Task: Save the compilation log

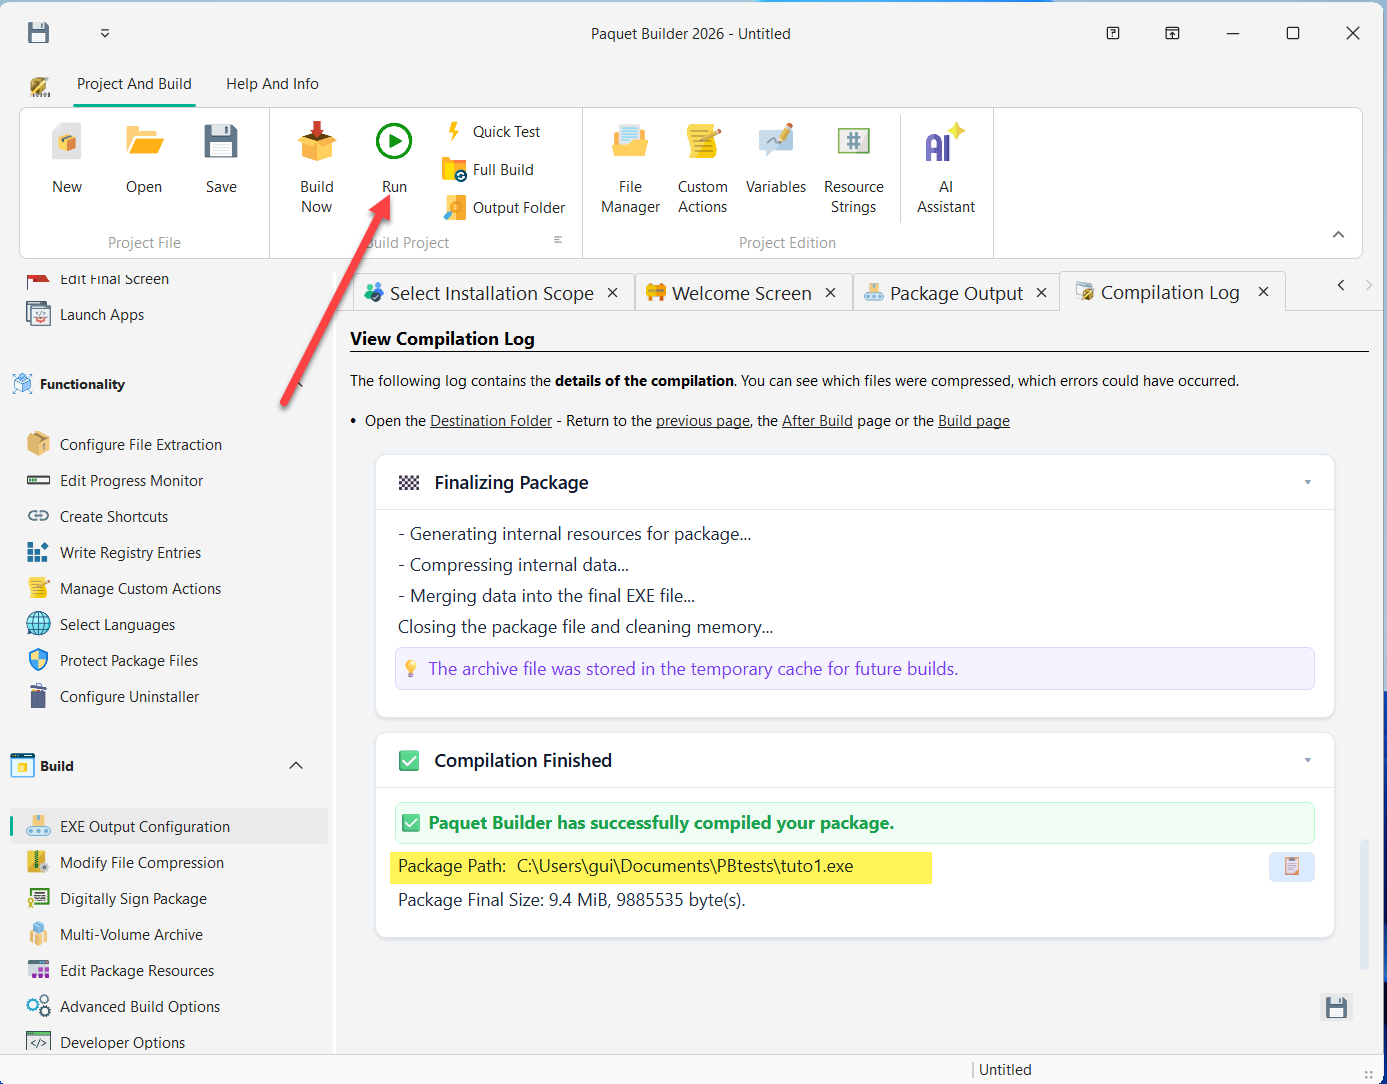Action: click(x=1336, y=1008)
